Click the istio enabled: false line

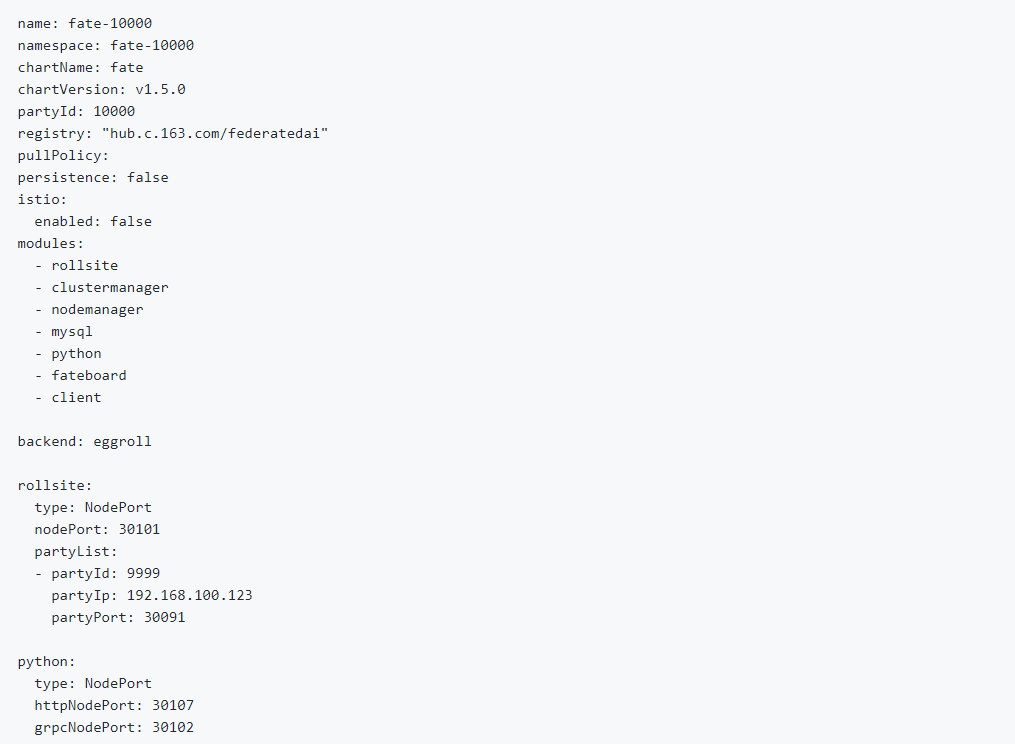(x=93, y=221)
